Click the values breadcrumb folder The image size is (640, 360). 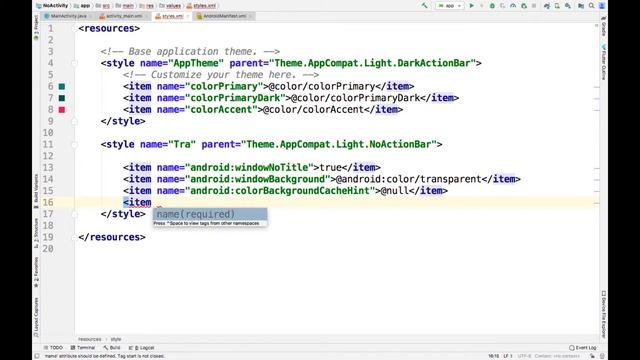(x=170, y=6)
